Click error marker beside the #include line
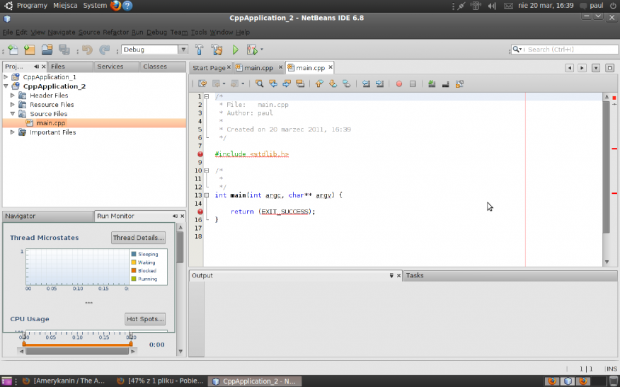This screenshot has height=387, width=620. (200, 154)
